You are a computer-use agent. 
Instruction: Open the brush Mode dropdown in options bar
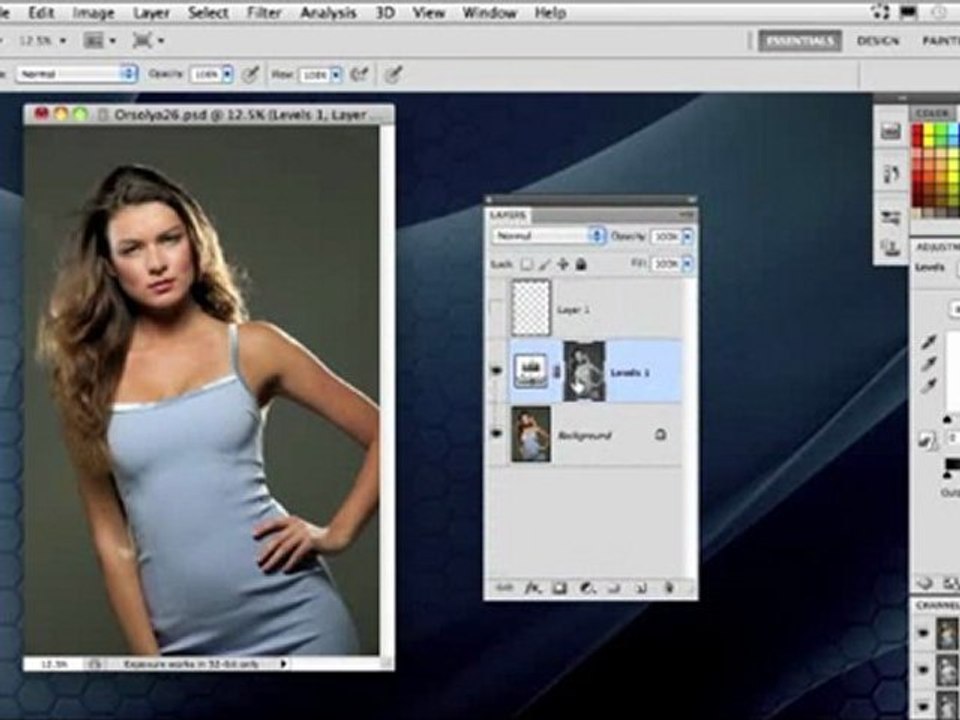point(76,74)
